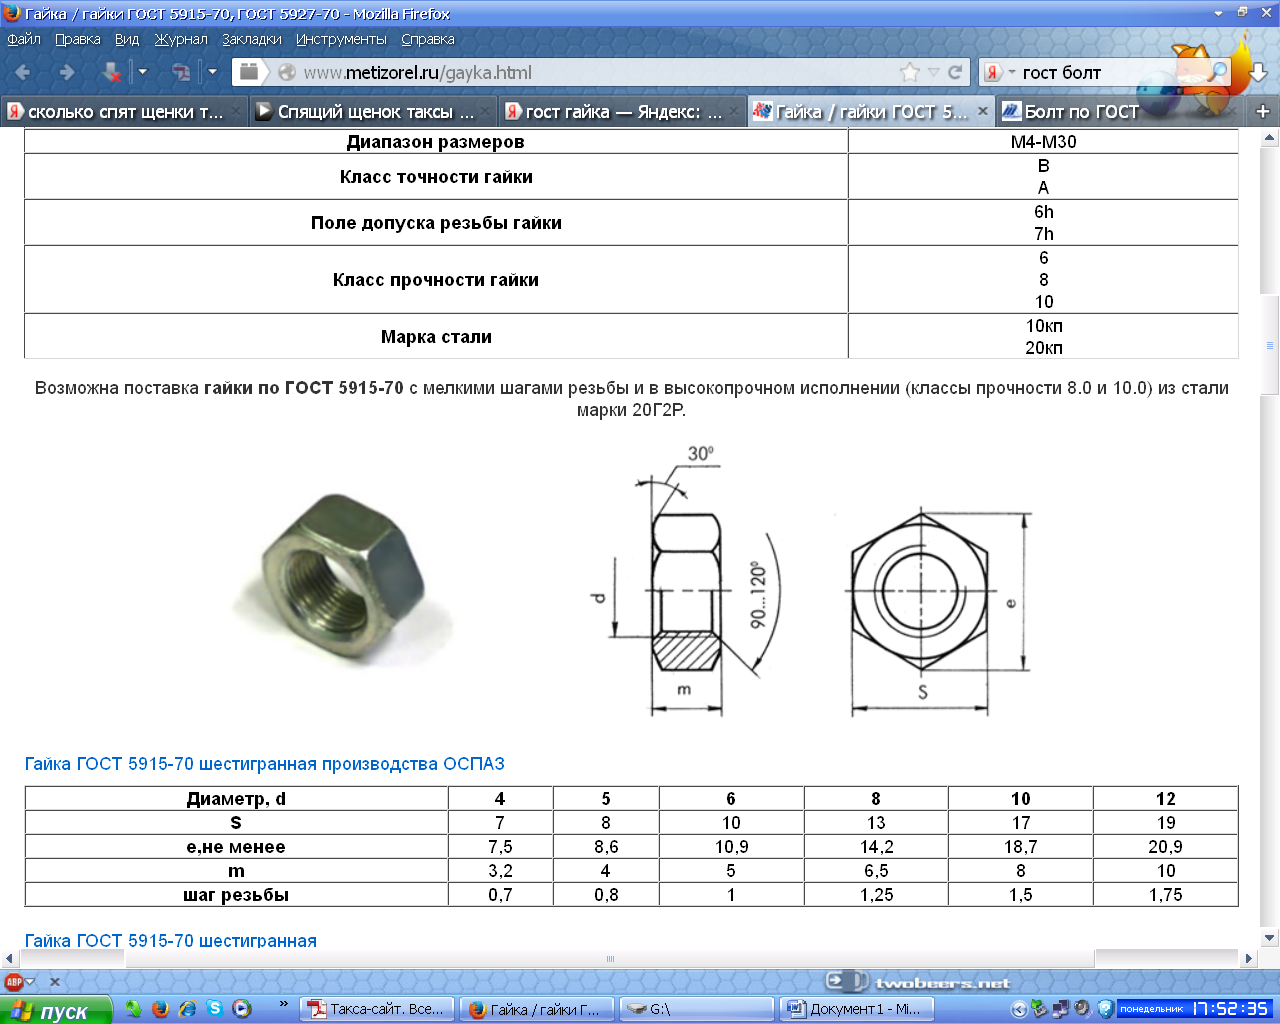The width and height of the screenshot is (1280, 1024).
Task: Close the add-on bar with X
Action: click(x=55, y=982)
